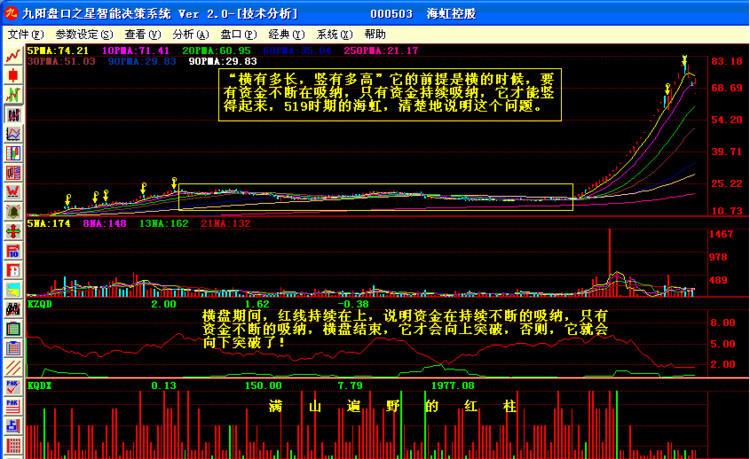Click the 8MA:148 volume label
Viewport: 750px width, 459px height.
[105, 223]
